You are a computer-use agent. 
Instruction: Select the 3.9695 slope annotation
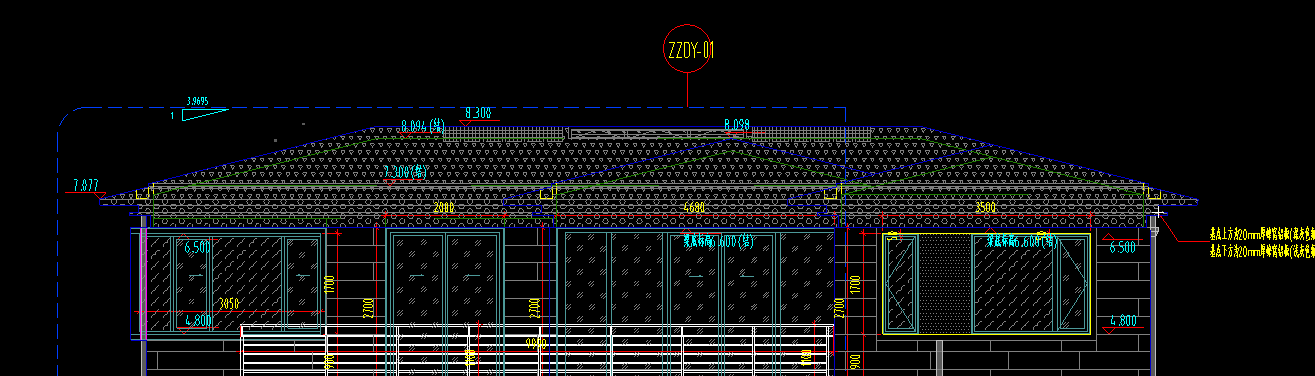[197, 102]
